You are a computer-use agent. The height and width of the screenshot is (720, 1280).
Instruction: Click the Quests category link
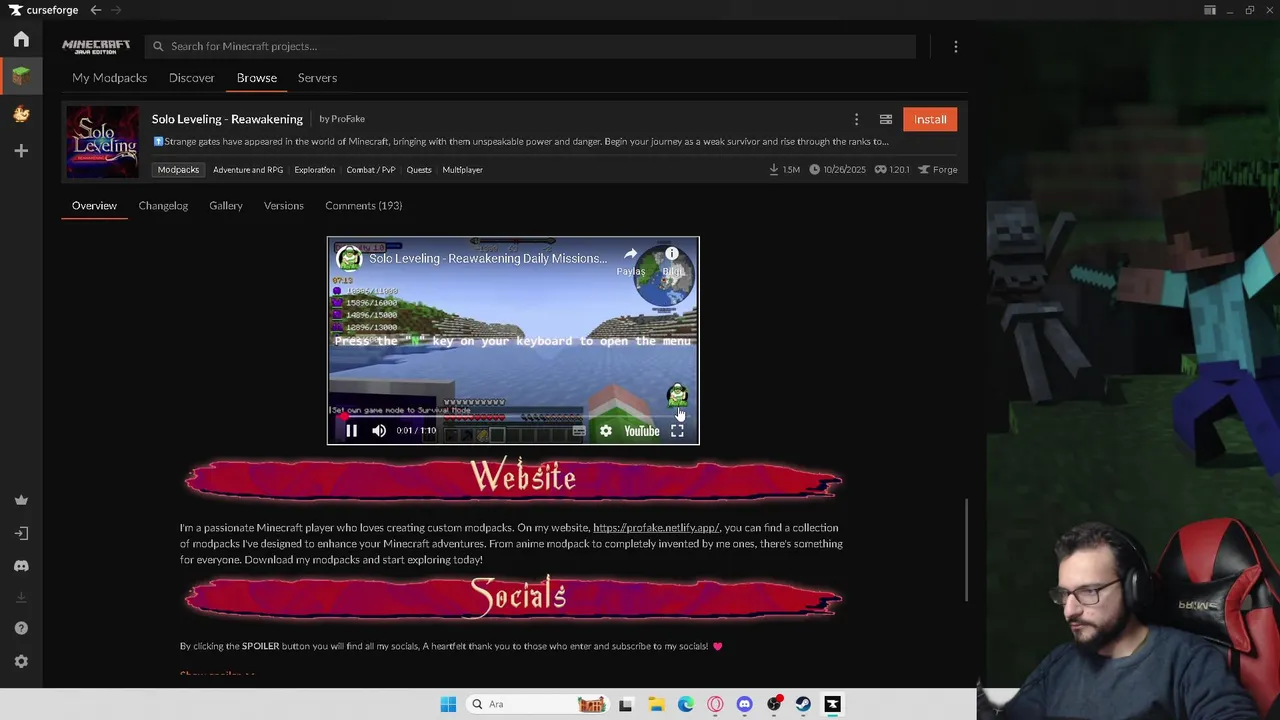(419, 170)
